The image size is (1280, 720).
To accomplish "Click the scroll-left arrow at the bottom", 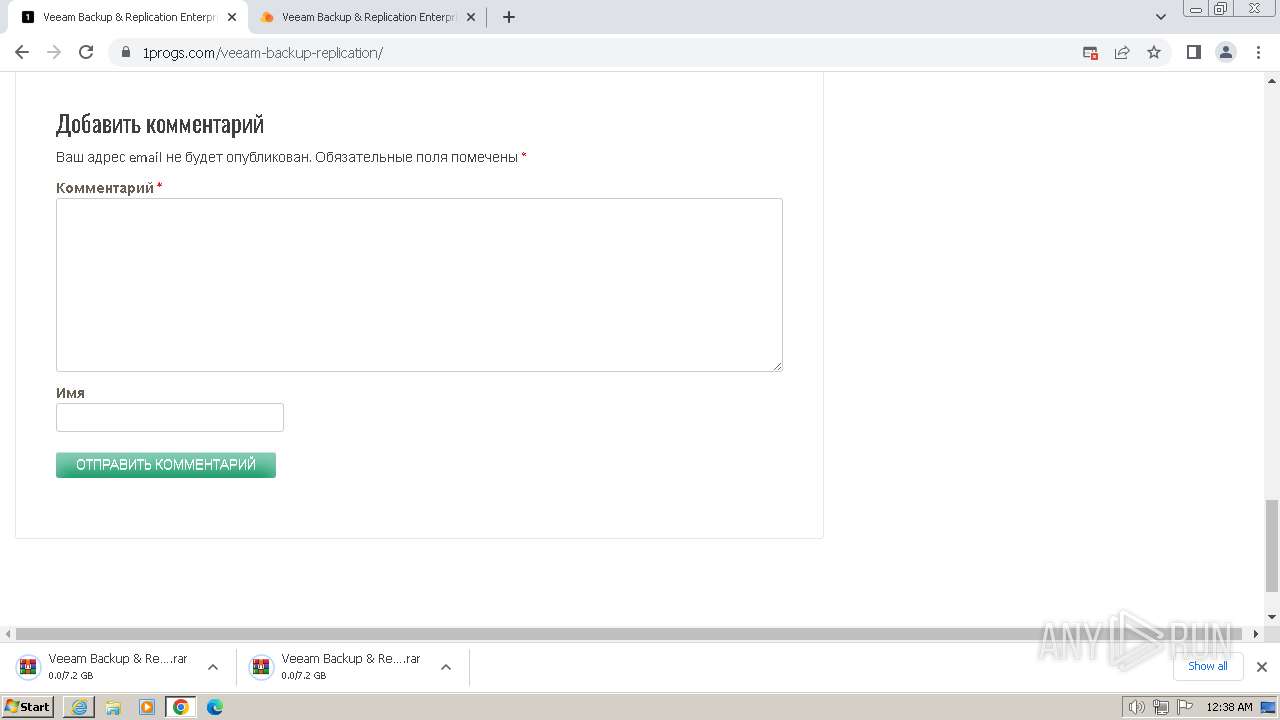I will tap(8, 634).
